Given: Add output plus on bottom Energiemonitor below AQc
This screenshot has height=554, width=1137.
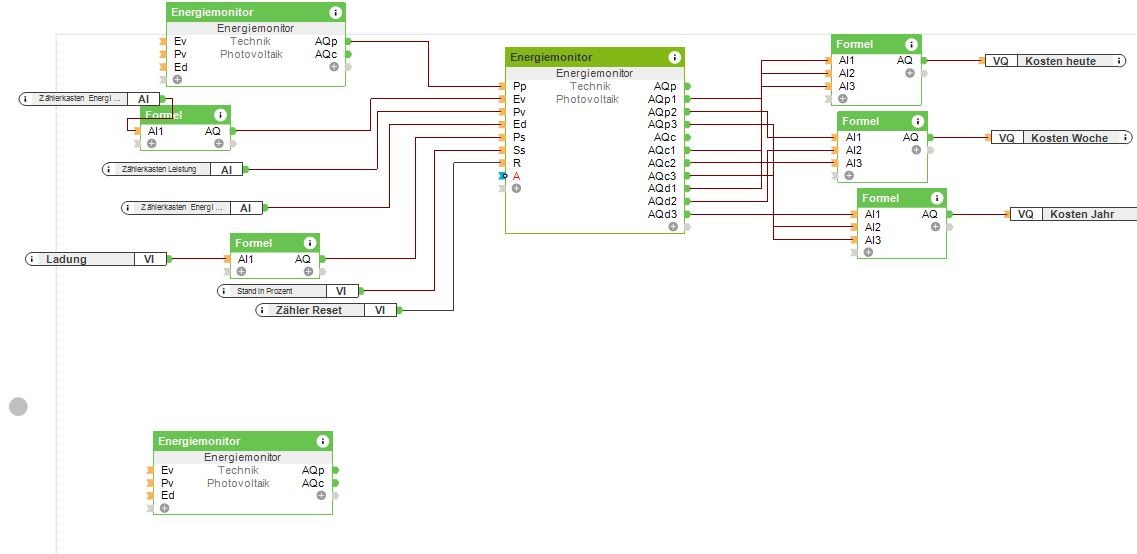Looking at the screenshot, I should coord(321,495).
